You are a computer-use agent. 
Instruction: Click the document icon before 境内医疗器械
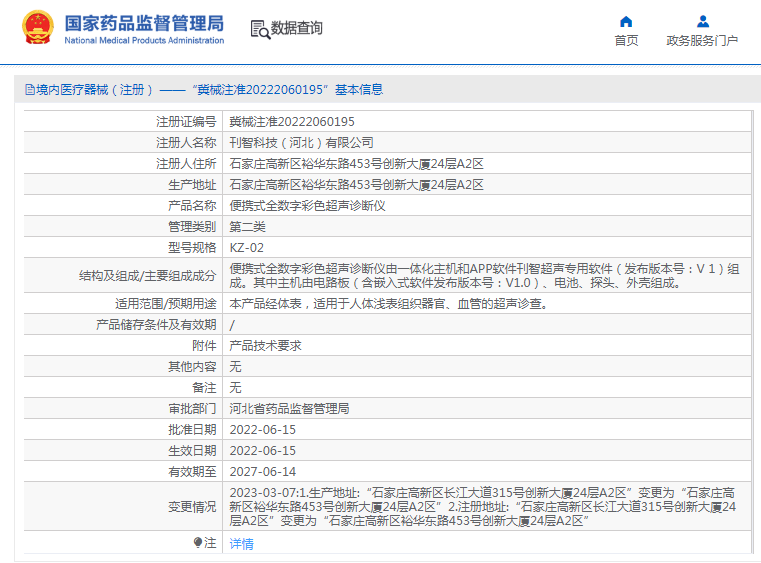tap(29, 90)
